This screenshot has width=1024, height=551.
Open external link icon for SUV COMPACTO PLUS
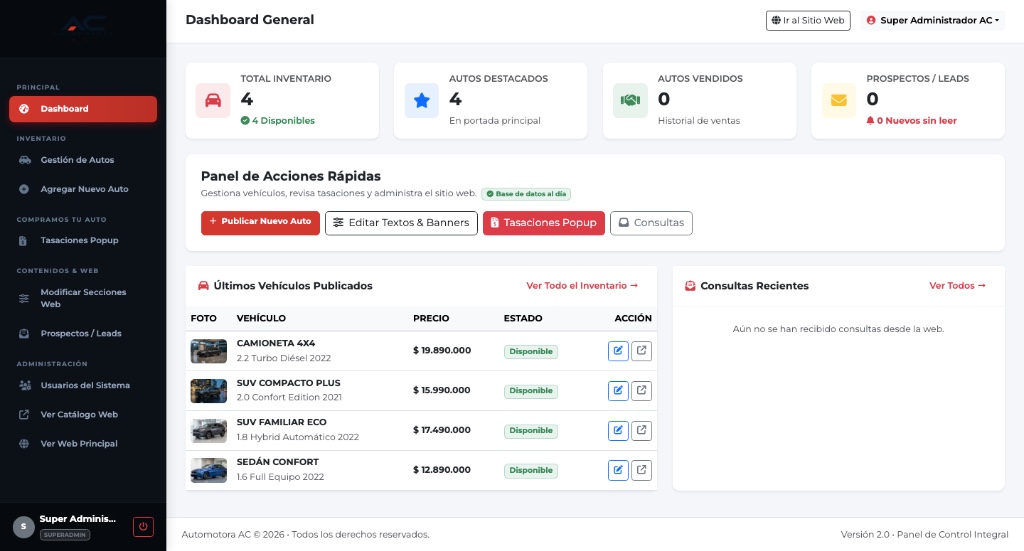(x=641, y=390)
